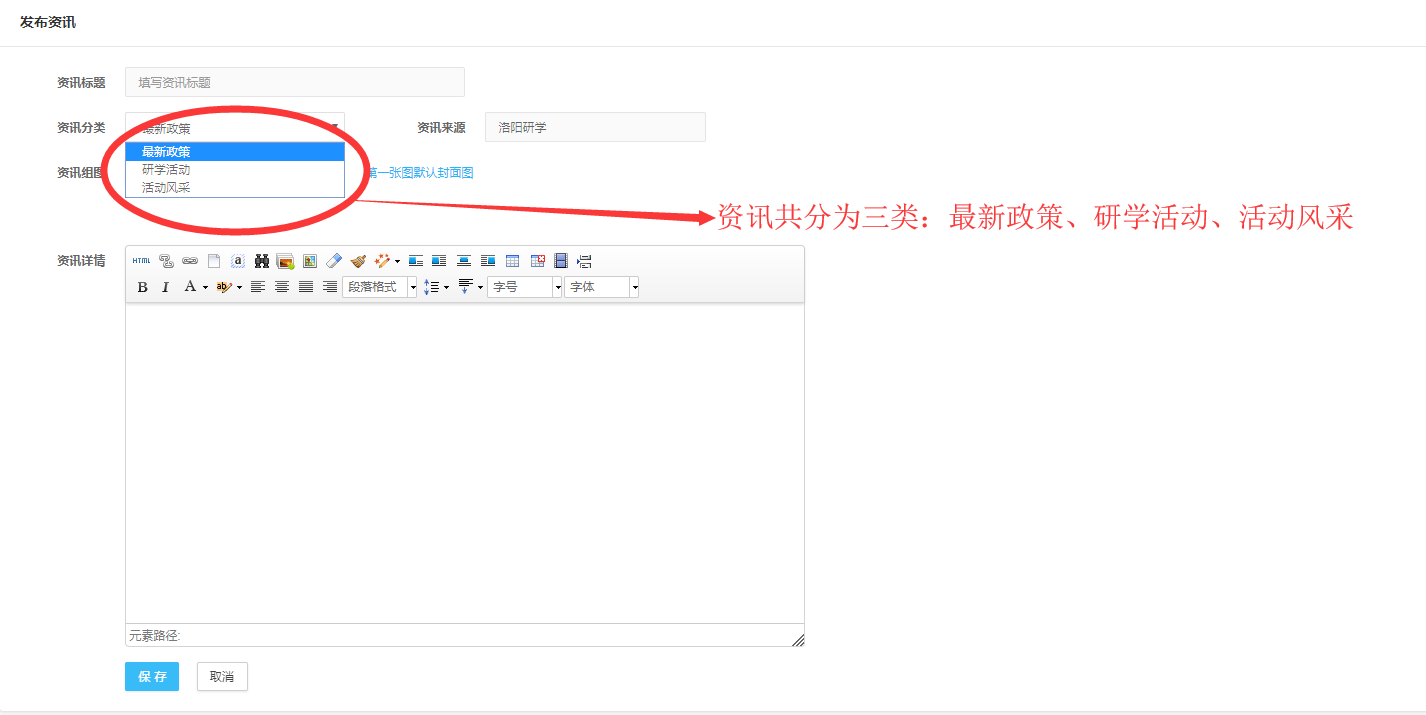Click the select all 'a' icon

(x=238, y=261)
